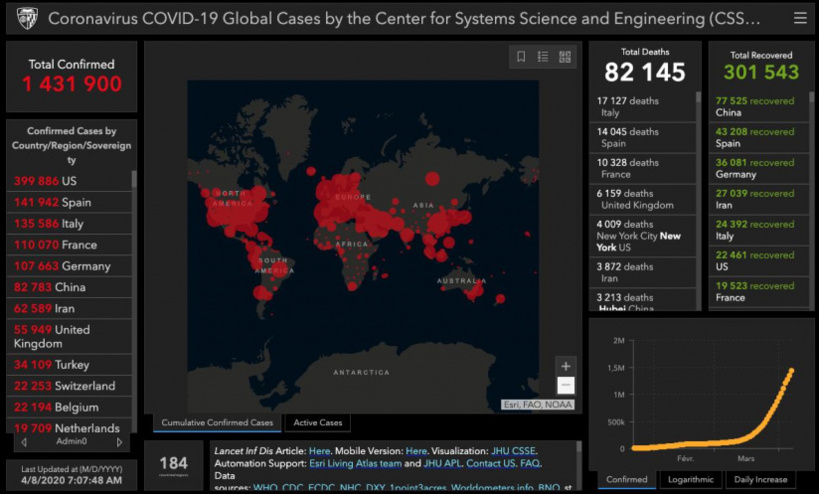Open the basemap gallery grid icon
This screenshot has width=819, height=494.
pos(565,57)
